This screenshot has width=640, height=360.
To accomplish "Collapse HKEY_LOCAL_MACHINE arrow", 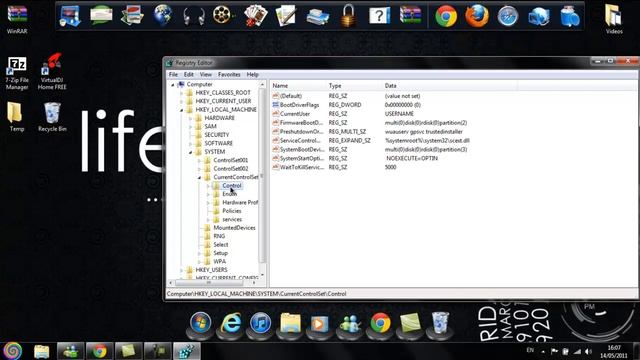I will 182,110.
